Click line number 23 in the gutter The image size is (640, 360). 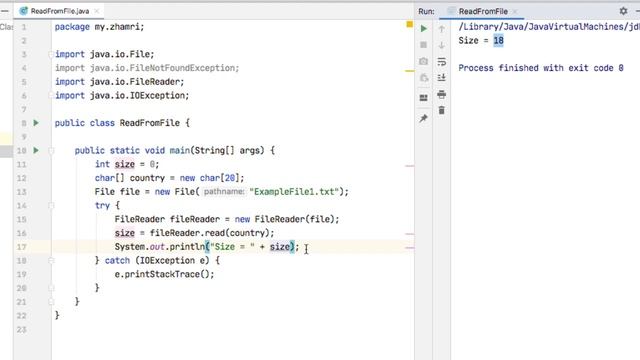pyautogui.click(x=22, y=329)
